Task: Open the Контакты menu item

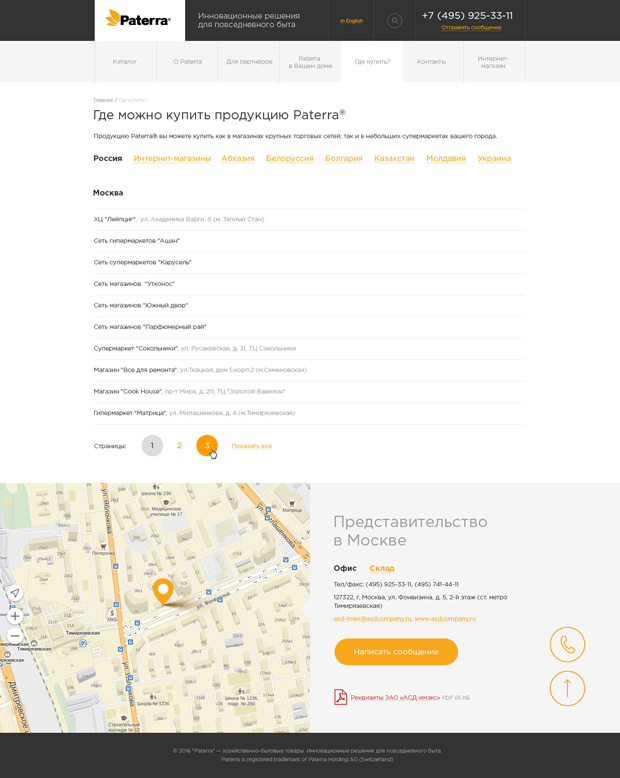Action: [x=431, y=62]
